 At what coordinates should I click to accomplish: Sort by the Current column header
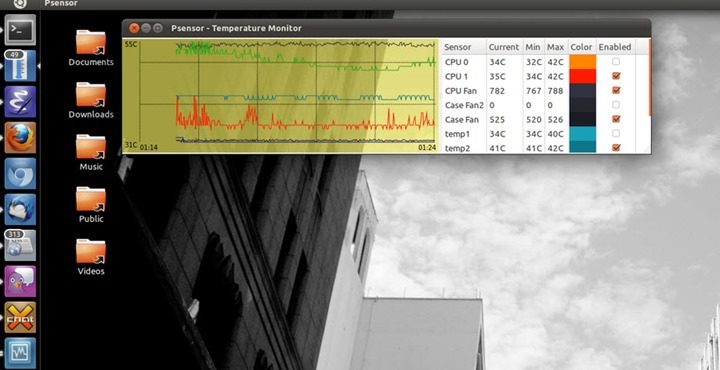504,47
